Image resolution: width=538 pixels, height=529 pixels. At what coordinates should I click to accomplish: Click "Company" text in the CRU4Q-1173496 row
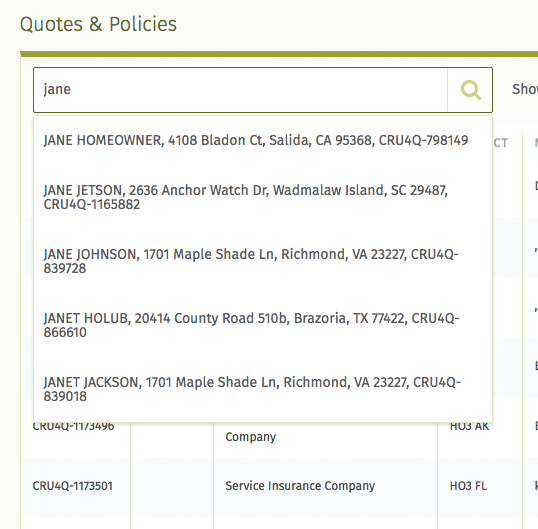[x=251, y=437]
